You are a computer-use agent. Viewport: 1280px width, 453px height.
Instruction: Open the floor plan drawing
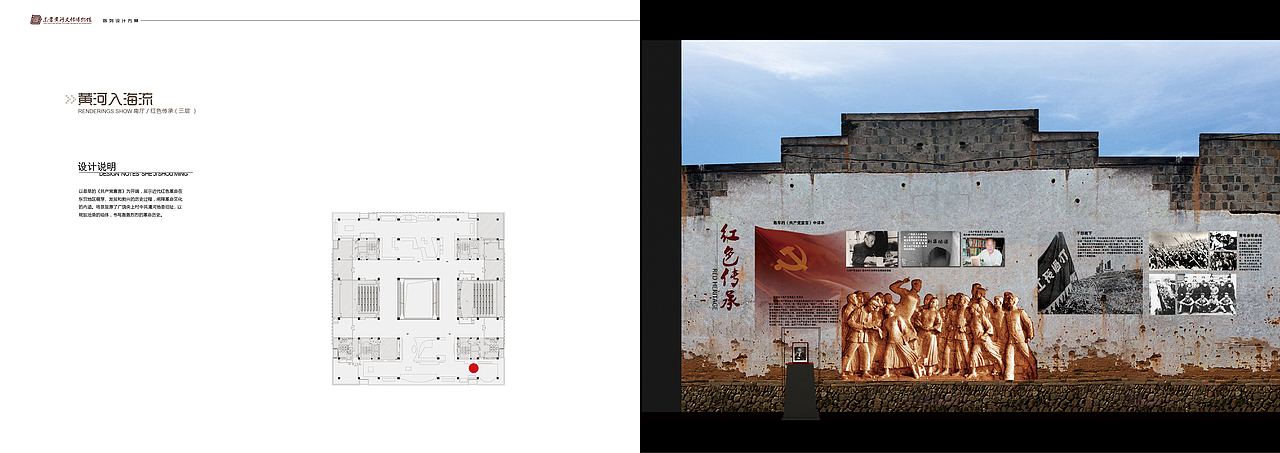tap(419, 298)
